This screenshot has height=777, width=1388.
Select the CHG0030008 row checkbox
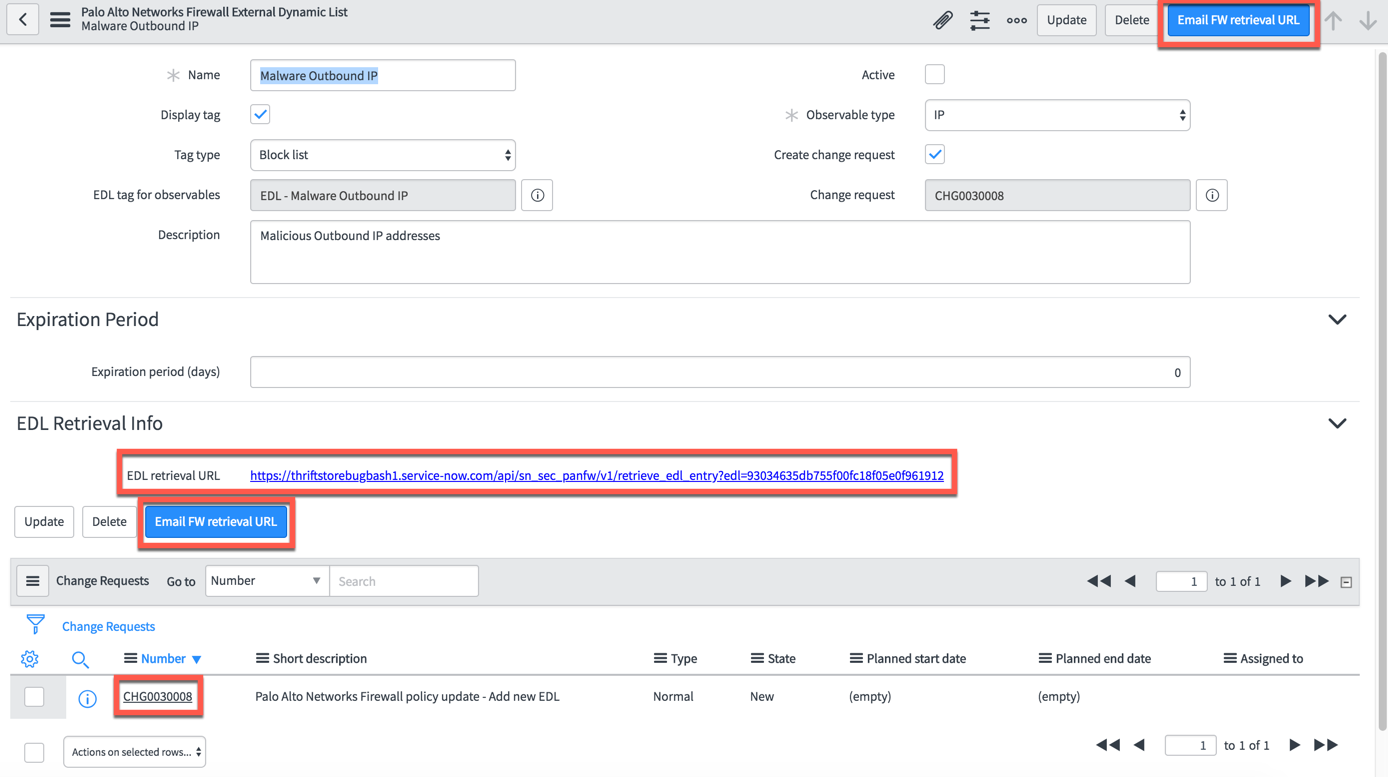click(x=34, y=697)
